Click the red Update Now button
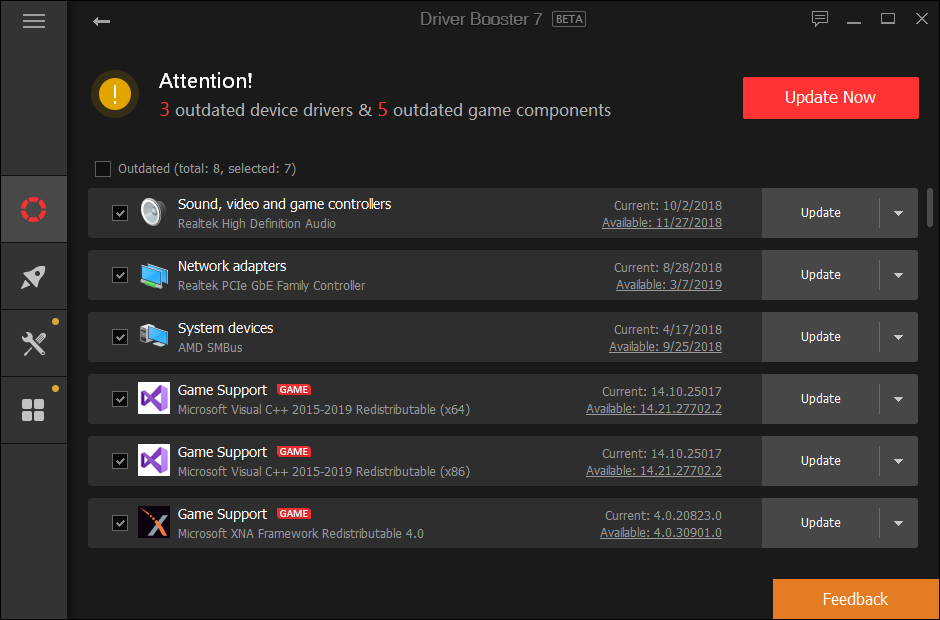This screenshot has height=620, width=940. [830, 98]
